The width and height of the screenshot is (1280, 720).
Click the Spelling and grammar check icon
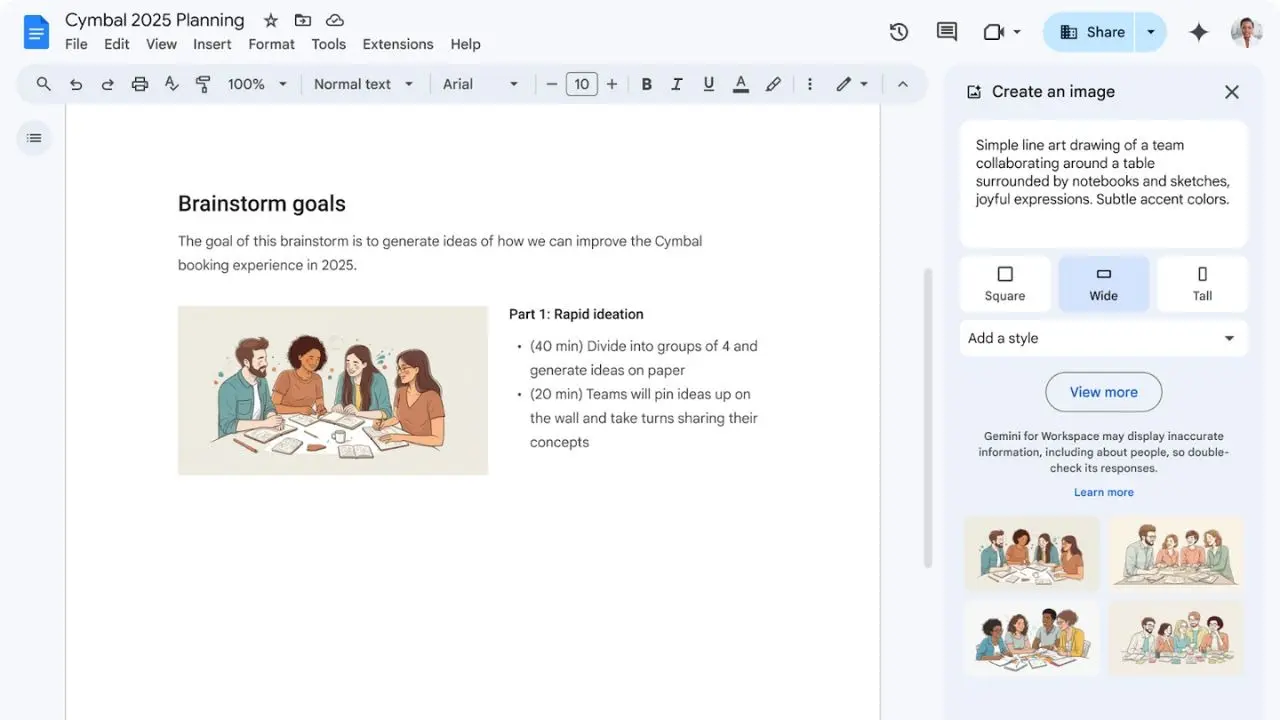click(171, 84)
